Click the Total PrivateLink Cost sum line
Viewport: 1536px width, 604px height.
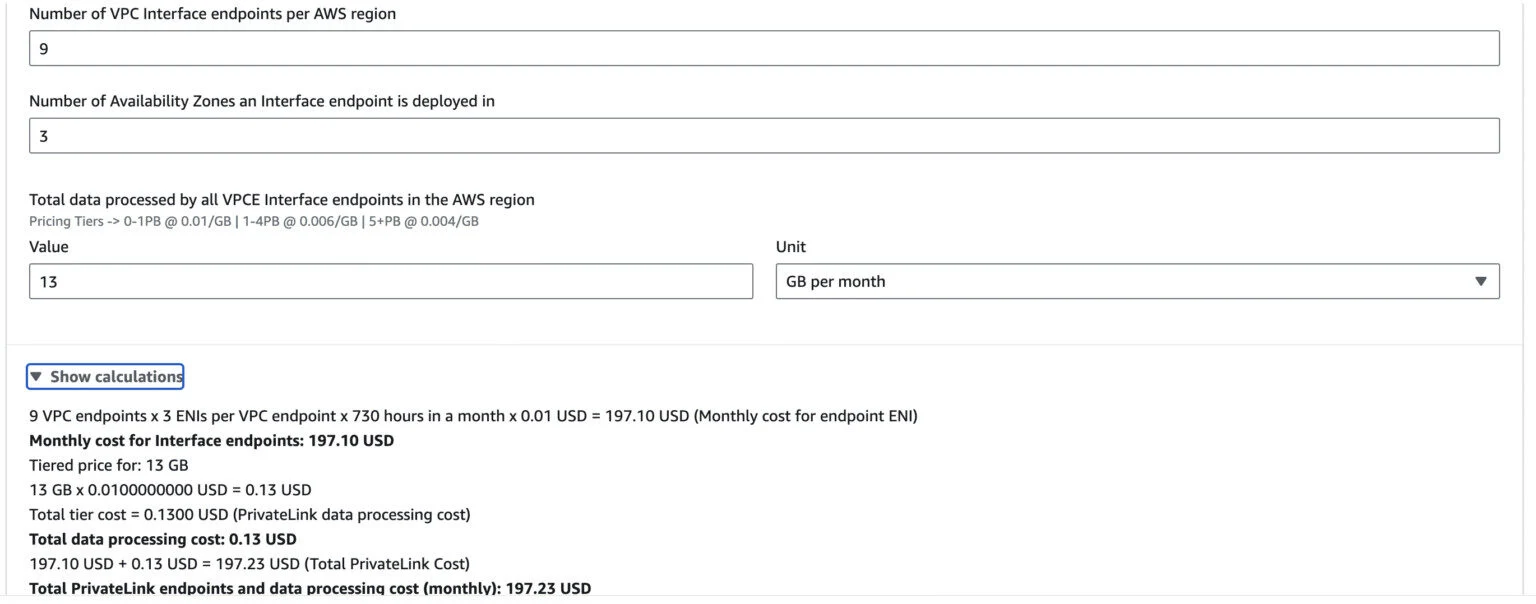pyautogui.click(x=250, y=564)
